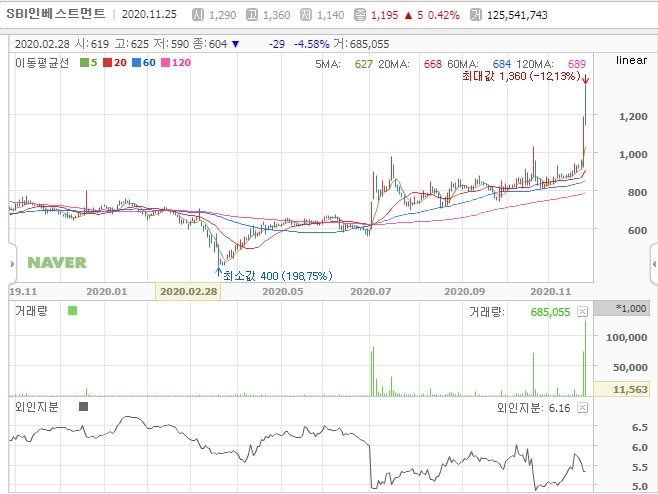Click the 60MA value 684
Image resolution: width=658 pixels, height=494 pixels.
pyautogui.click(x=501, y=64)
